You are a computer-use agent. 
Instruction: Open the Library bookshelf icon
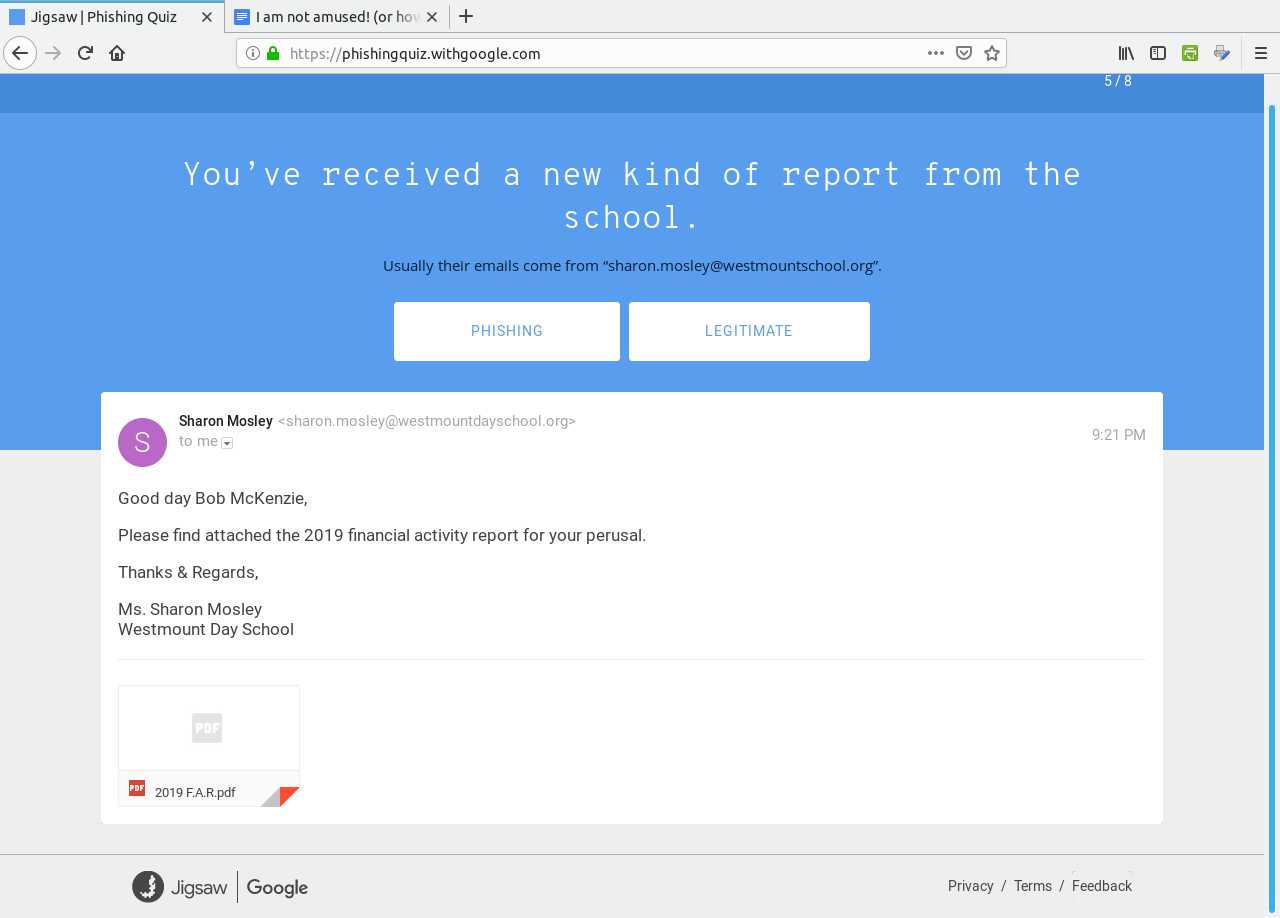[1126, 53]
